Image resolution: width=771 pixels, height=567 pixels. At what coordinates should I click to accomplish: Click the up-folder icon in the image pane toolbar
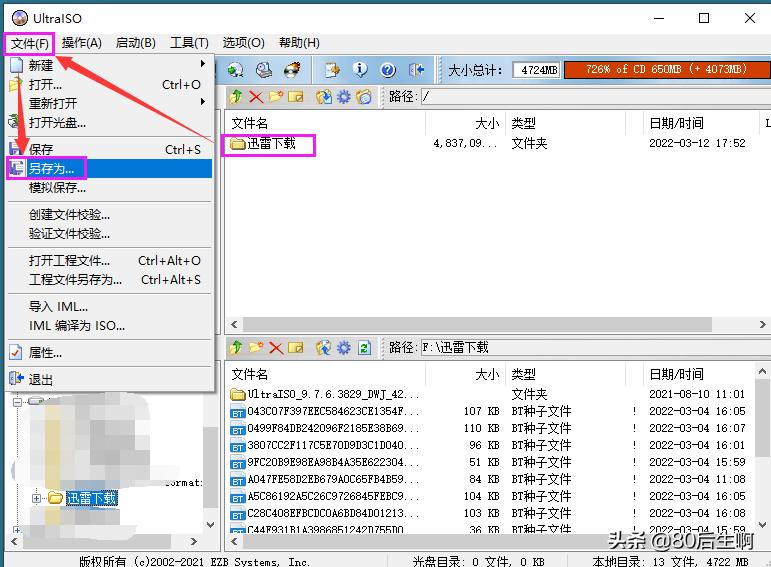tap(236, 97)
